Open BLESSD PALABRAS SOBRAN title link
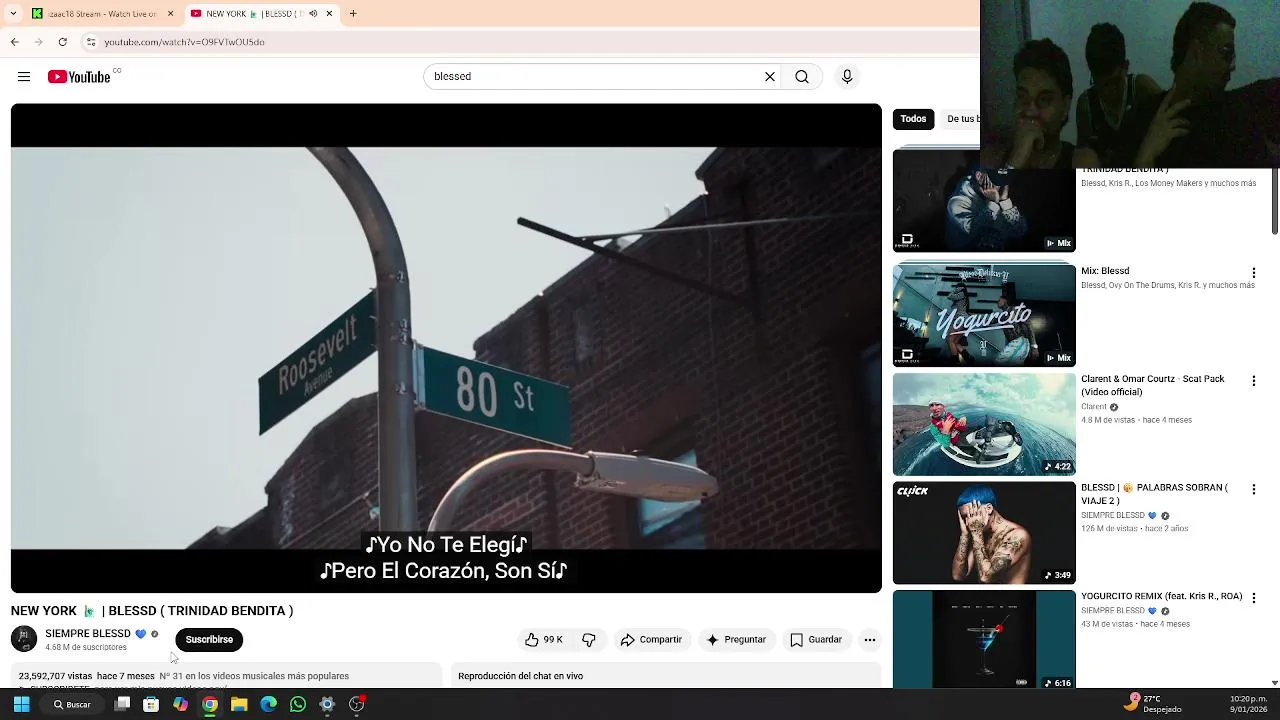 1154,494
